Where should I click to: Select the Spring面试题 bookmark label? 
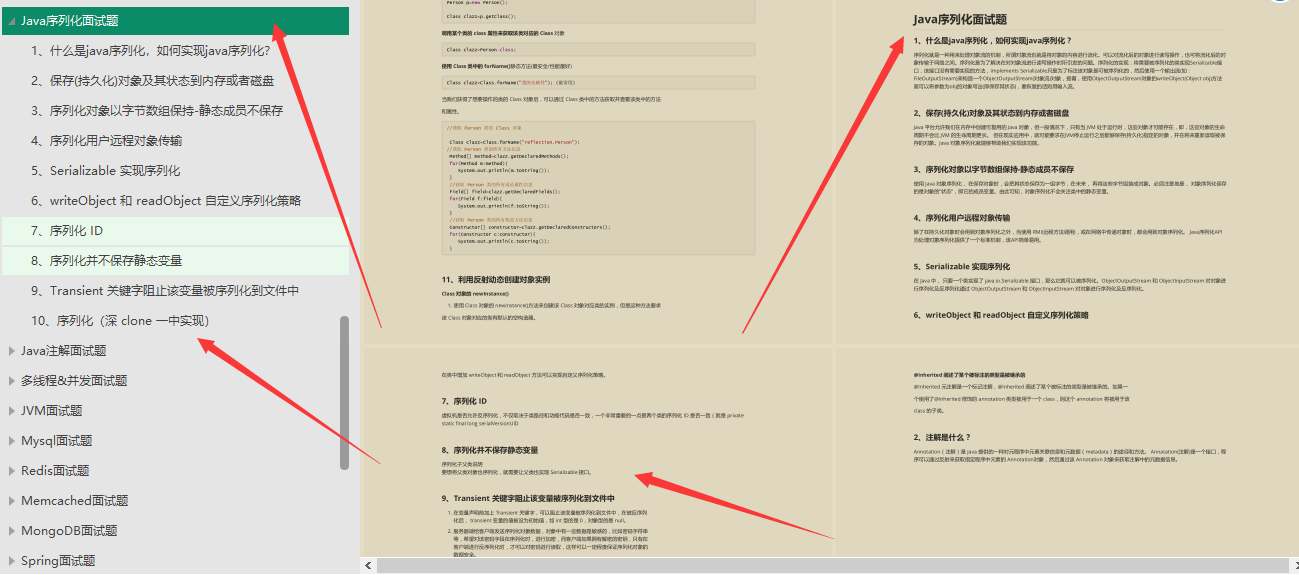pos(58,560)
